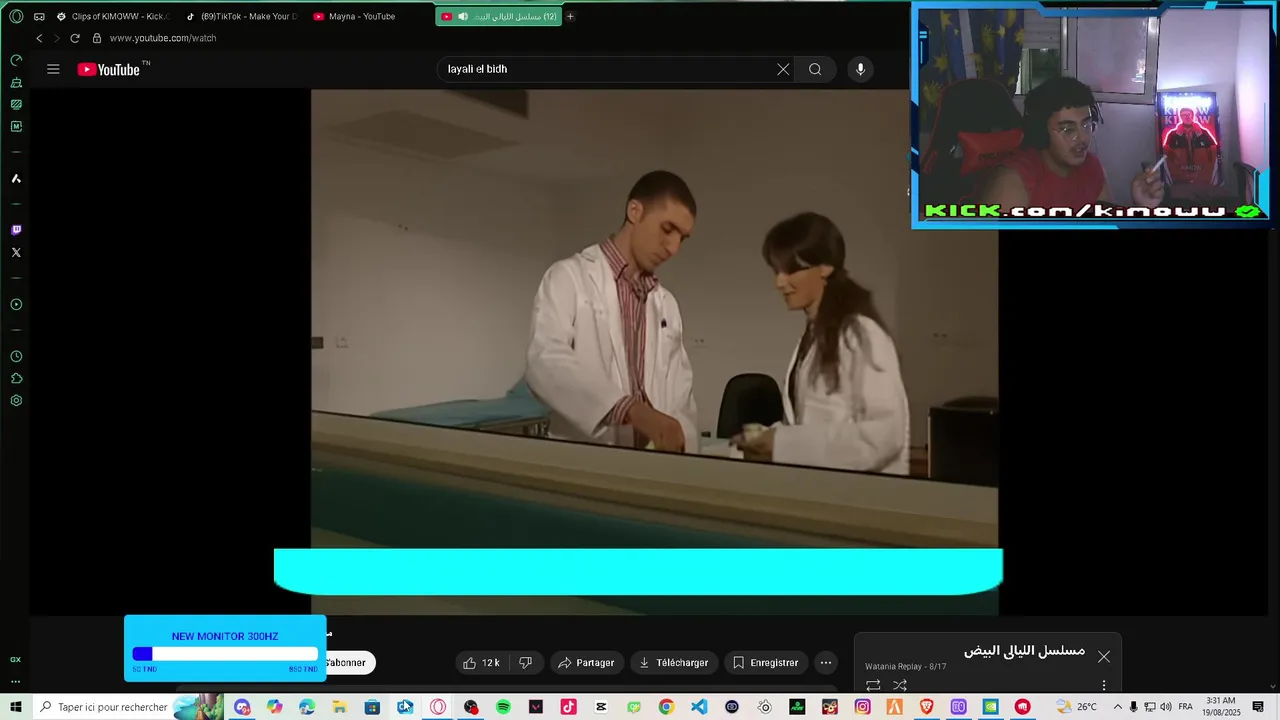Screen dimensions: 1280x720
Task: Like the video with 12 k likes
Action: [481, 663]
